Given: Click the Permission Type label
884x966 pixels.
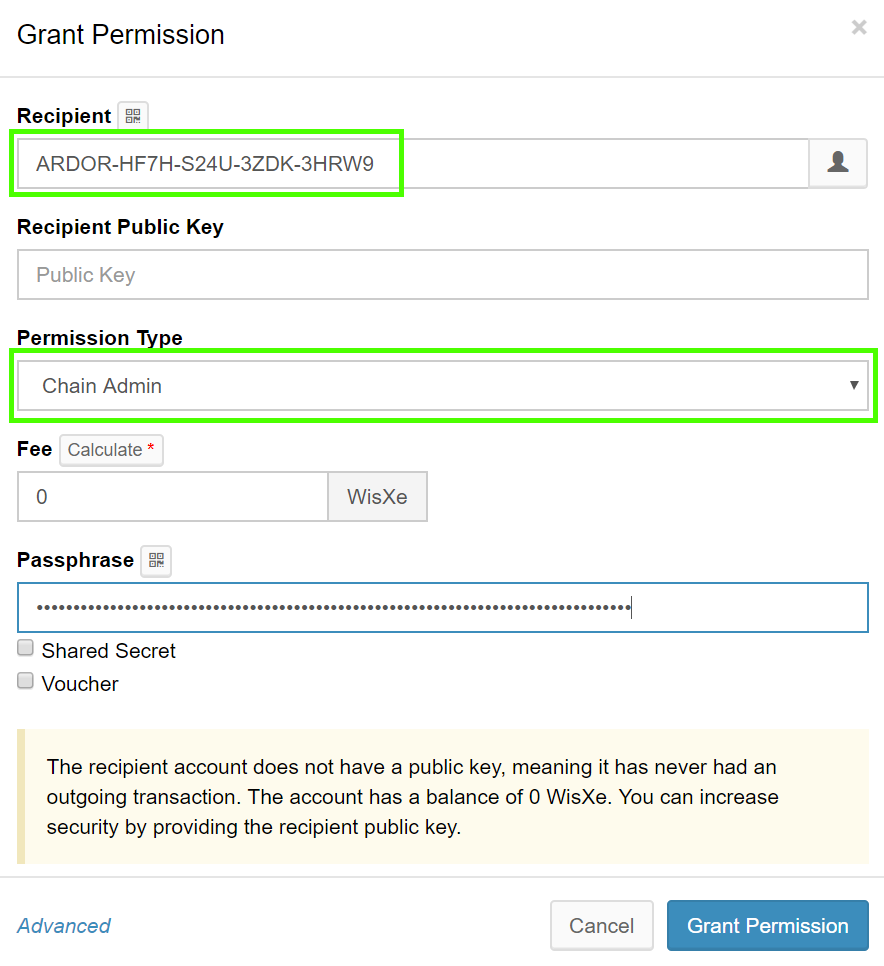Looking at the screenshot, I should point(100,338).
